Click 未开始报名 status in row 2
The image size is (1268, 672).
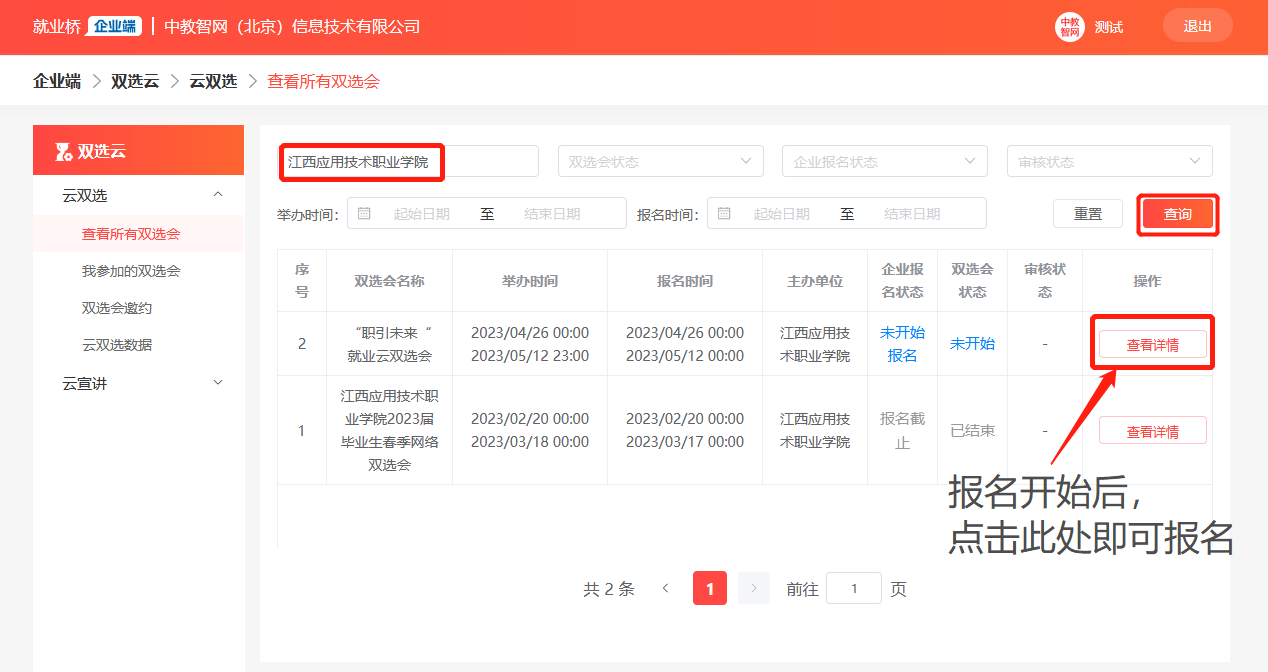point(902,344)
